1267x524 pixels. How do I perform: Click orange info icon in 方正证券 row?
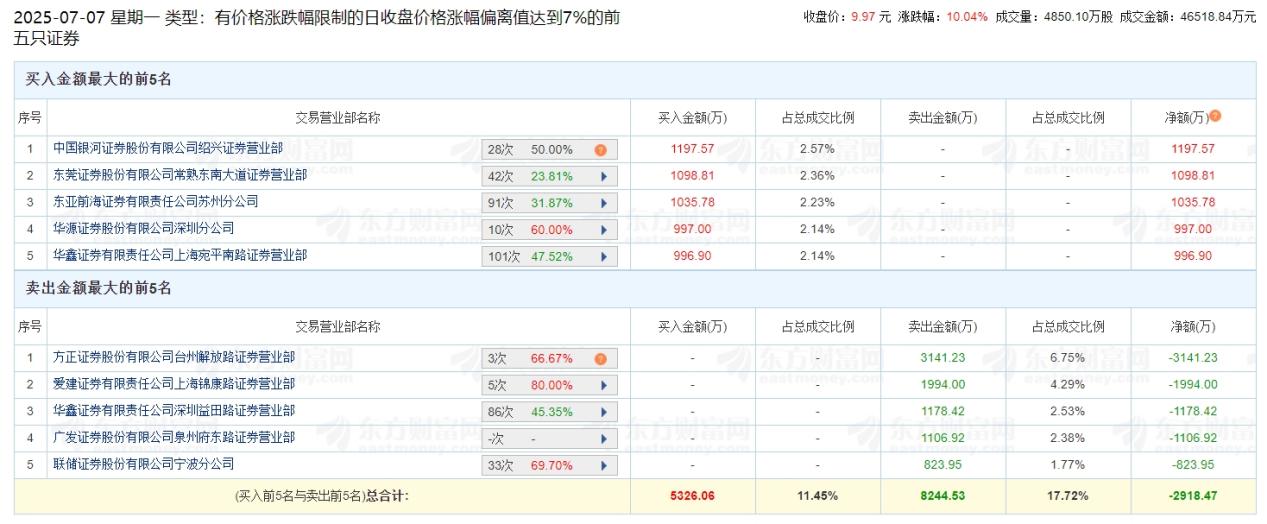(x=601, y=359)
